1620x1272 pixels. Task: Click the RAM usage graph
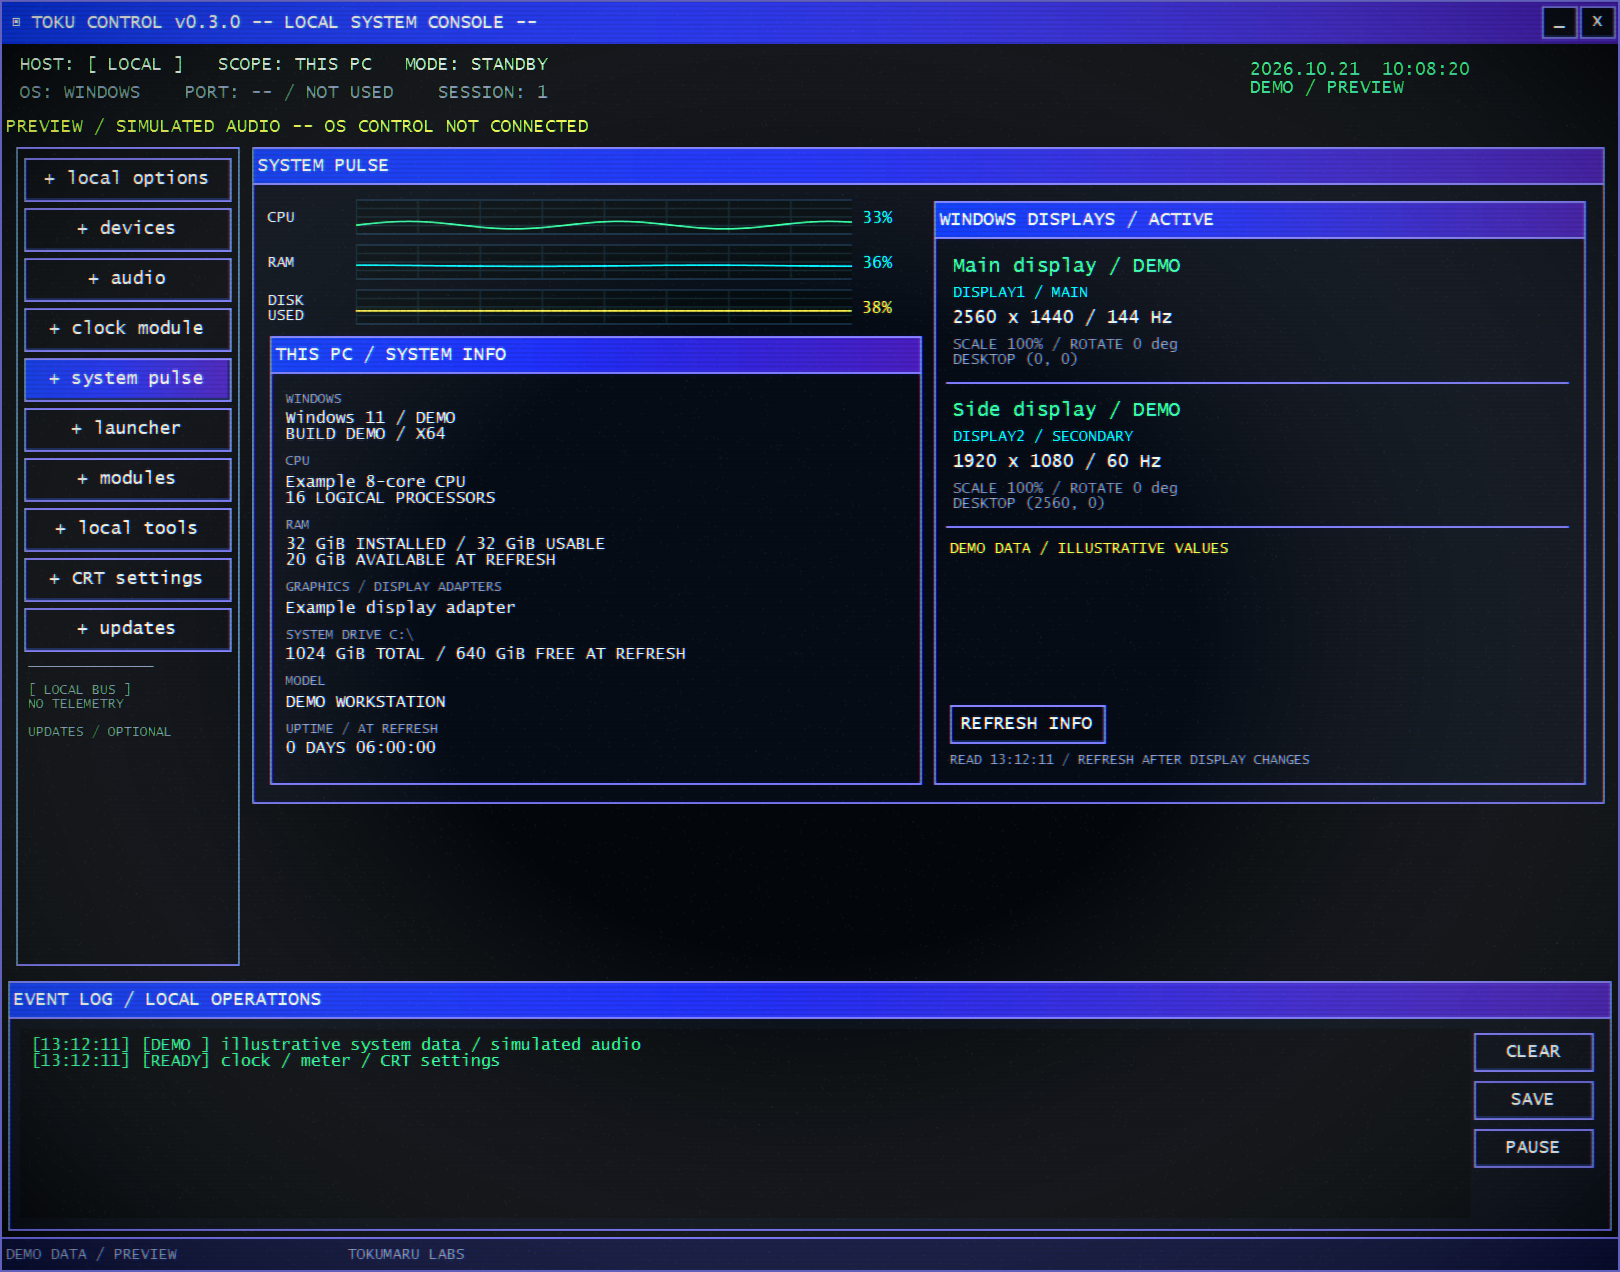[604, 263]
